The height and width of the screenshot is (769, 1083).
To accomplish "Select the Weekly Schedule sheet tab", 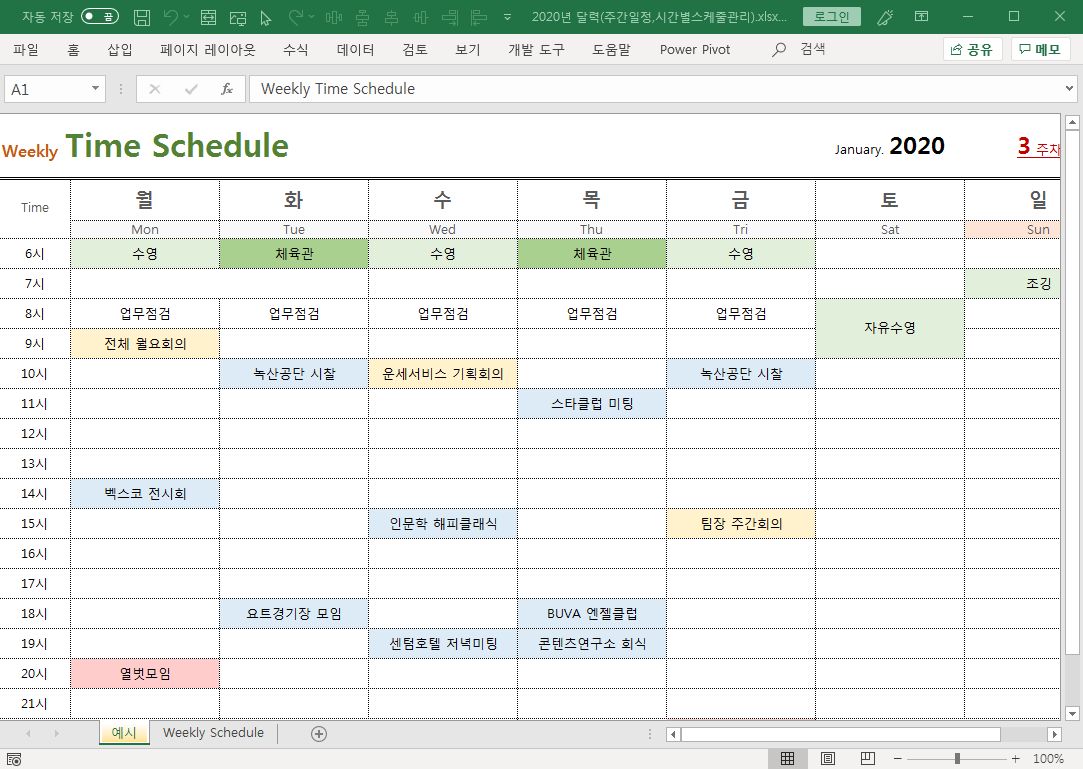I will pyautogui.click(x=213, y=733).
